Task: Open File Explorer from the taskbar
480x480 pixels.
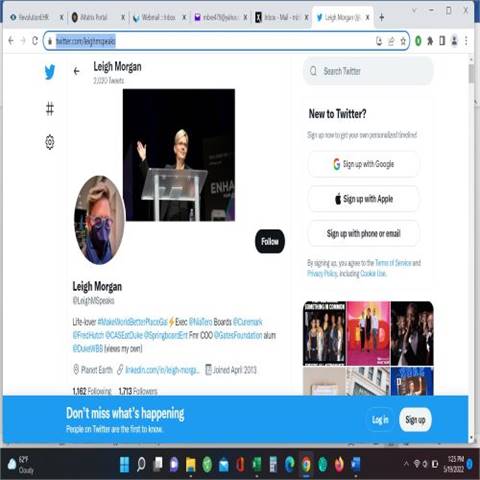Action: coord(191,465)
